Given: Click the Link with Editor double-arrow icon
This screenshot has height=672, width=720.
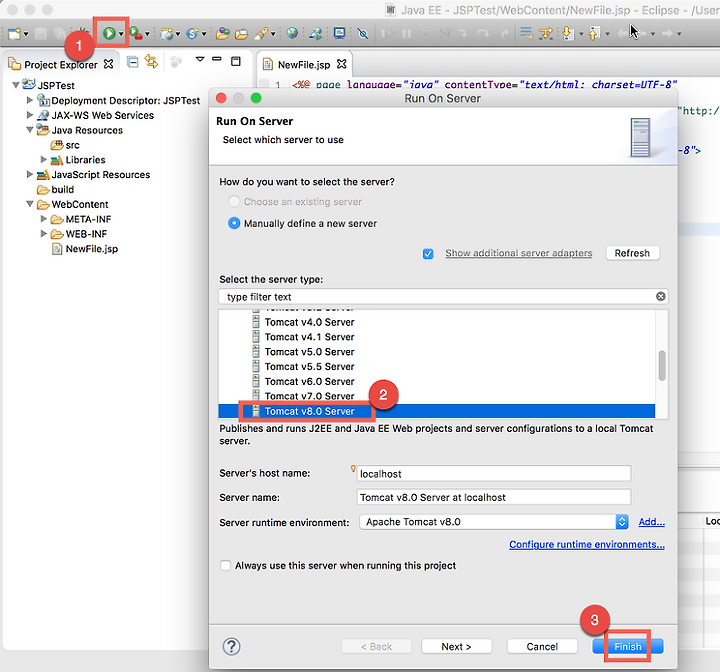Looking at the screenshot, I should coord(151,61).
